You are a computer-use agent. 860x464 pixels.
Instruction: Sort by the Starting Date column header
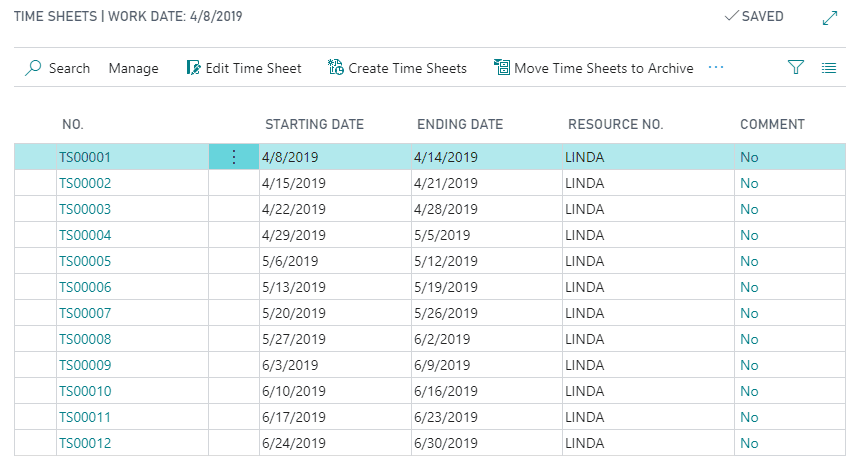click(314, 125)
